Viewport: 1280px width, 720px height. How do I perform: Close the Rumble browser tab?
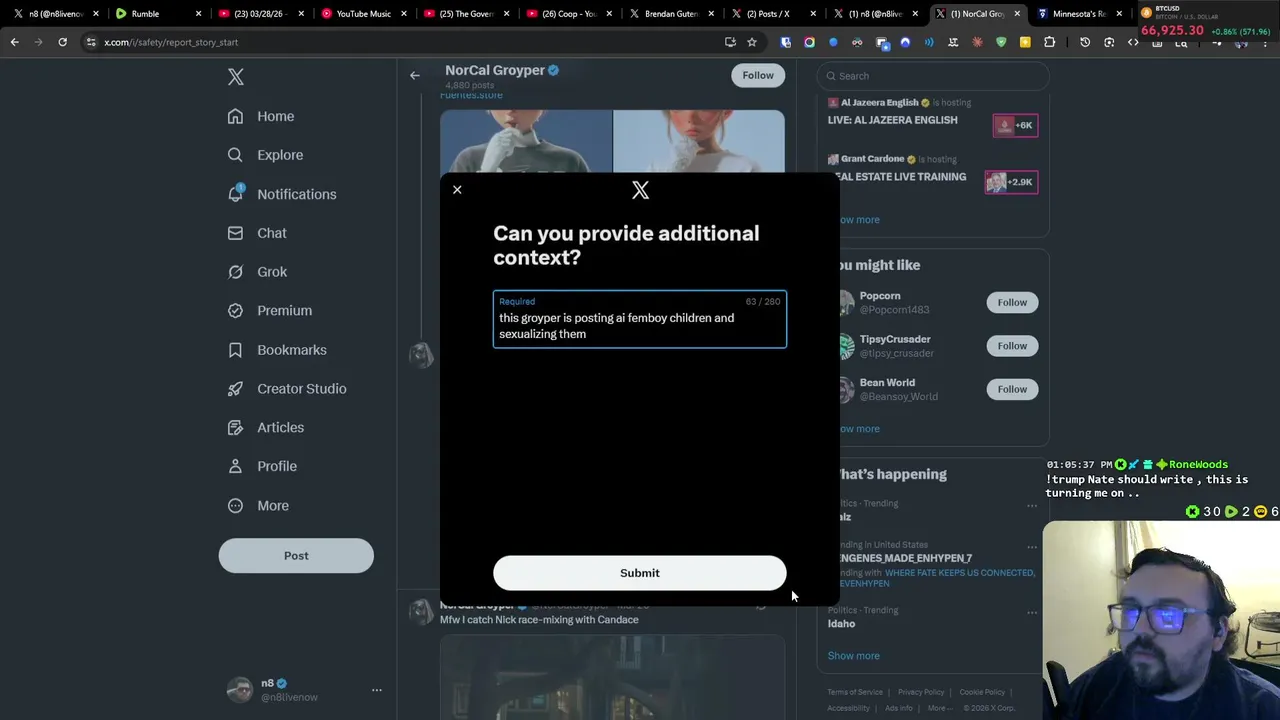tap(198, 14)
